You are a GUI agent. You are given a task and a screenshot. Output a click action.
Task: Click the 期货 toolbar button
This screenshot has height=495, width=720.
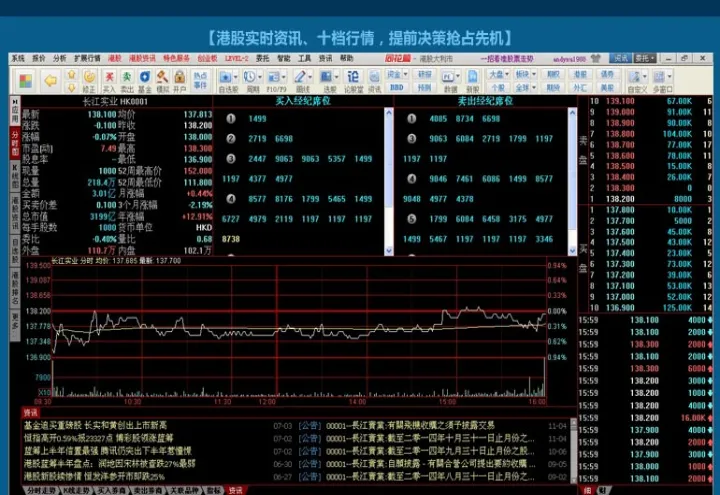(x=553, y=87)
